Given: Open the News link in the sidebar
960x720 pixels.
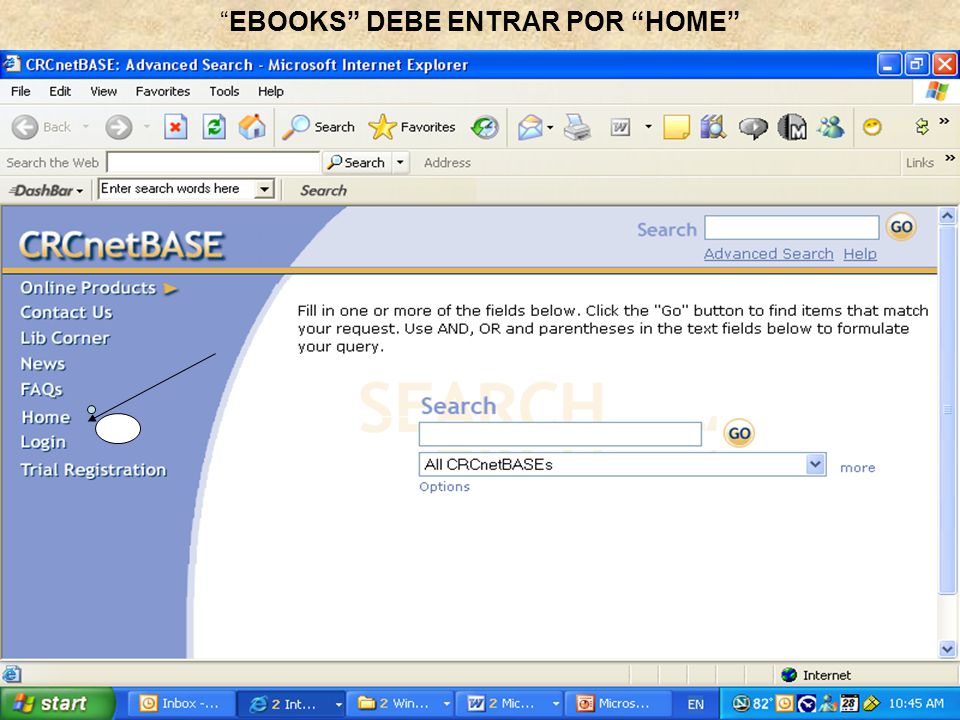Looking at the screenshot, I should [43, 364].
